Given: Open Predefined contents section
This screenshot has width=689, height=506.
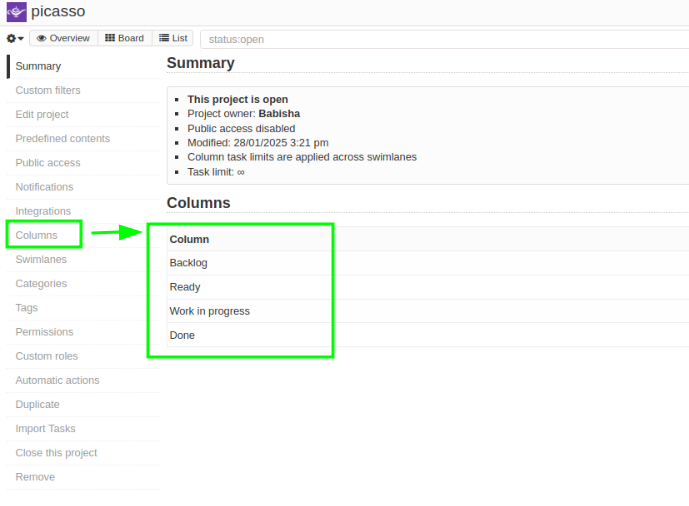Looking at the screenshot, I should 63,139.
